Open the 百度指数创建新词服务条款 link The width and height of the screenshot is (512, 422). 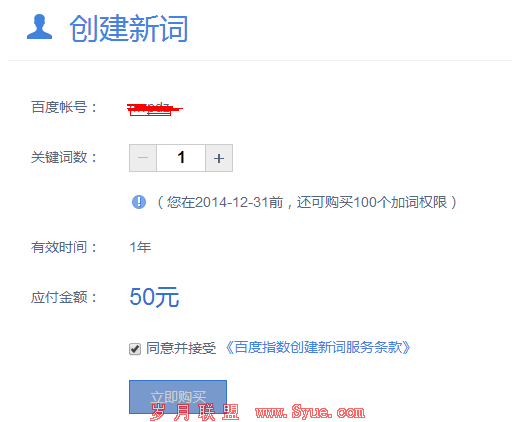318,348
